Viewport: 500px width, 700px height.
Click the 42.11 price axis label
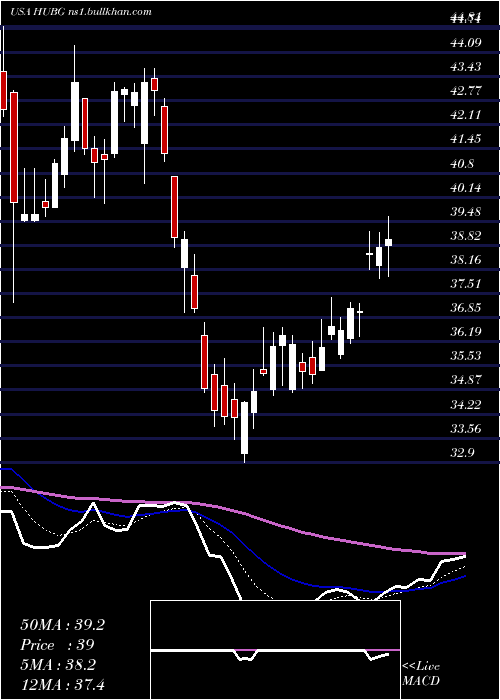click(466, 115)
